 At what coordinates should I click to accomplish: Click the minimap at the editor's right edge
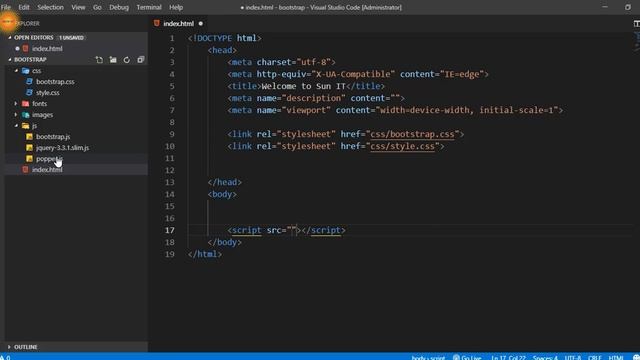pos(636,42)
